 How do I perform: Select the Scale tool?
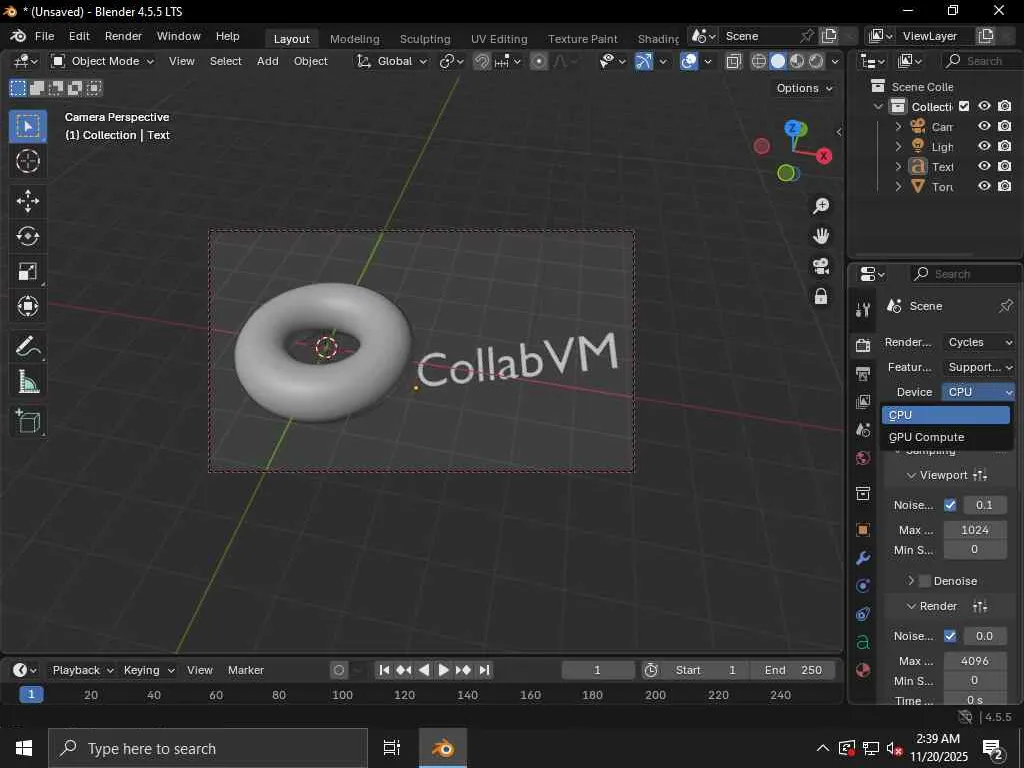pos(27,271)
